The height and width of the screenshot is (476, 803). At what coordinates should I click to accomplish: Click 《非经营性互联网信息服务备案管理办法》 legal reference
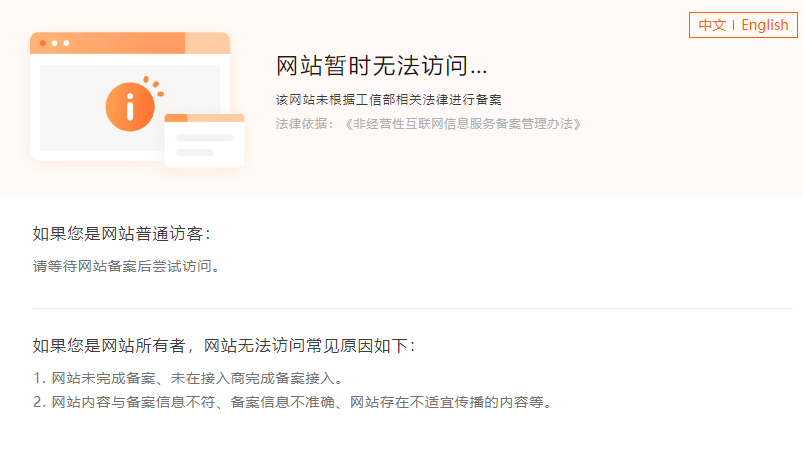(x=463, y=124)
